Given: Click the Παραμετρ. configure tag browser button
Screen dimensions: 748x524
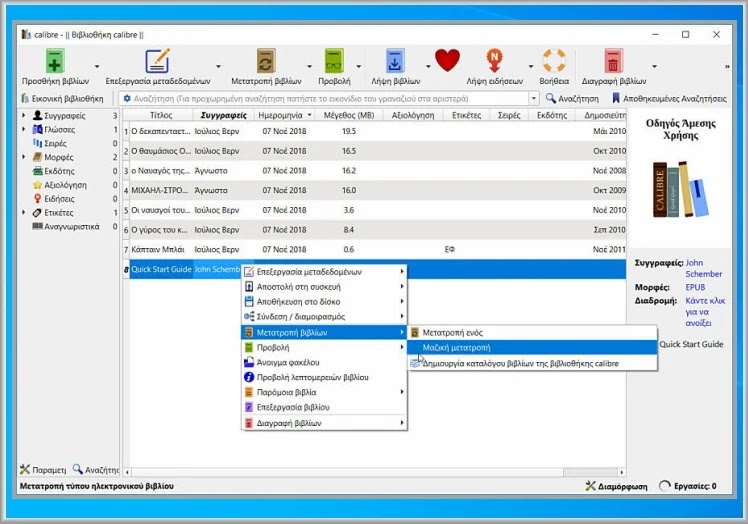Looking at the screenshot, I should pyautogui.click(x=43, y=470).
